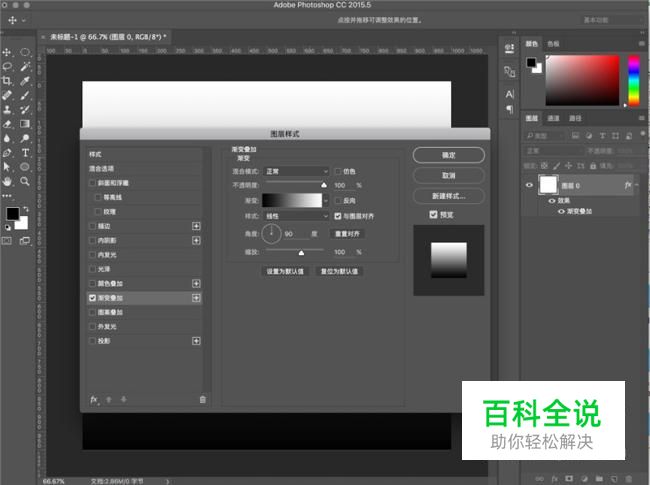Click the delete trash icon in Layer Style dialog
Image resolution: width=650 pixels, height=485 pixels.
tap(203, 400)
